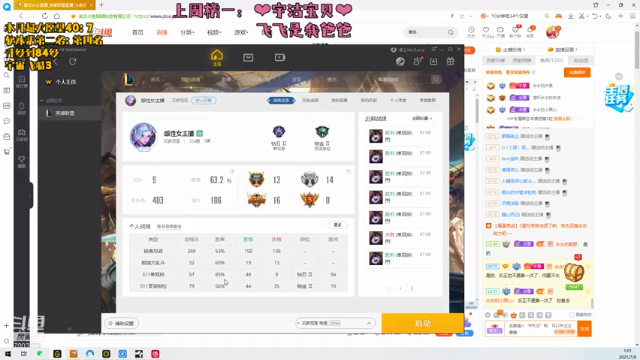Click the summoner search magnifier icon
640x360 pixels.
[436, 79]
